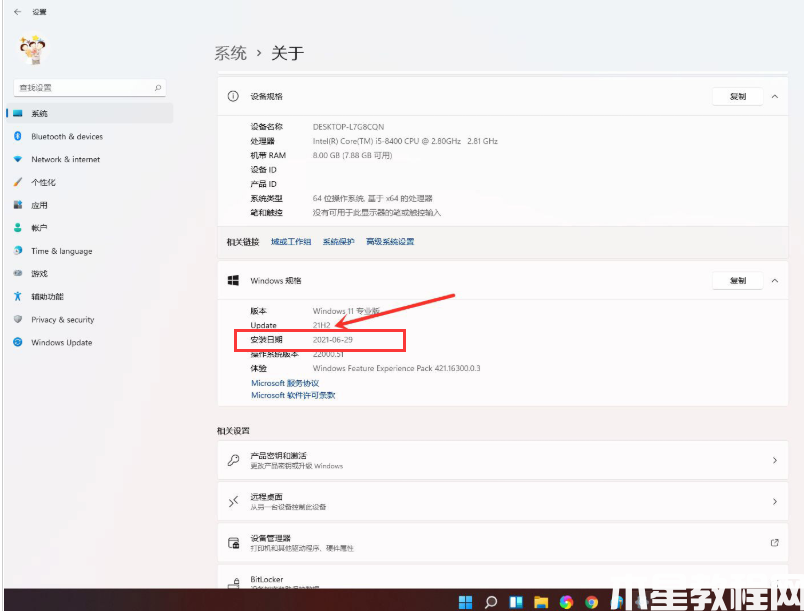This screenshot has height=611, width=805.
Task: Click the chevron on the 产品密钥和激活 row
Action: tap(775, 460)
